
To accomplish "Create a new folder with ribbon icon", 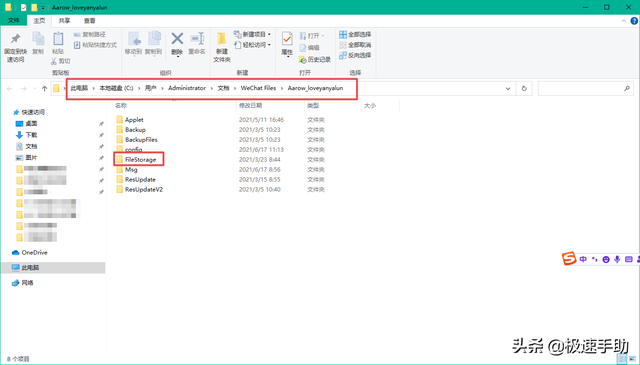I will point(222,39).
